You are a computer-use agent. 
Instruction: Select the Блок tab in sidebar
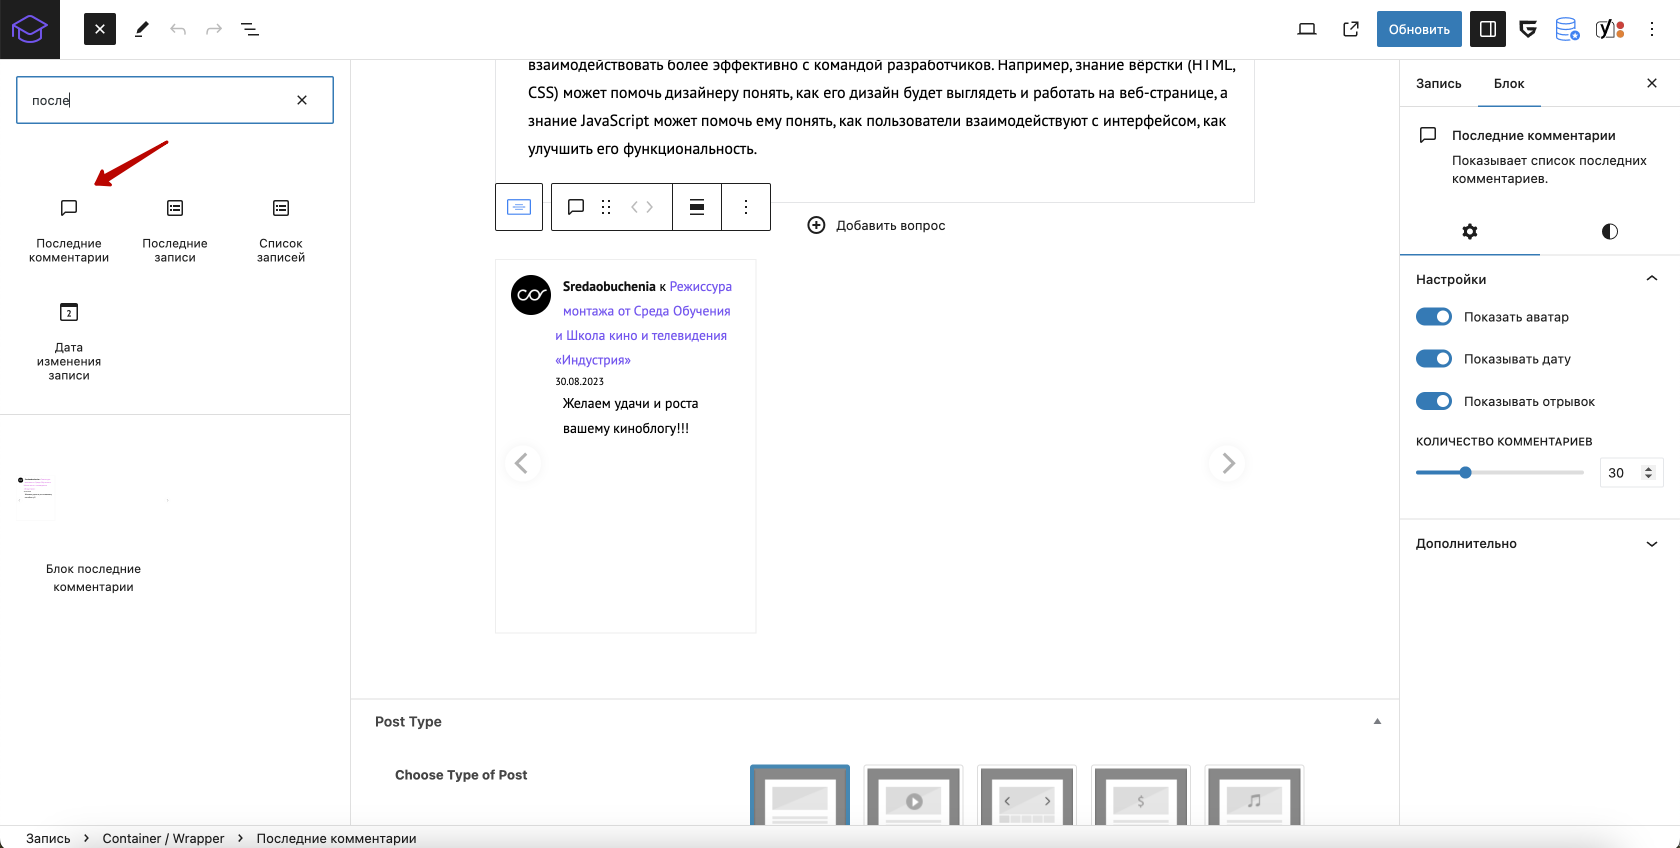pyautogui.click(x=1509, y=84)
